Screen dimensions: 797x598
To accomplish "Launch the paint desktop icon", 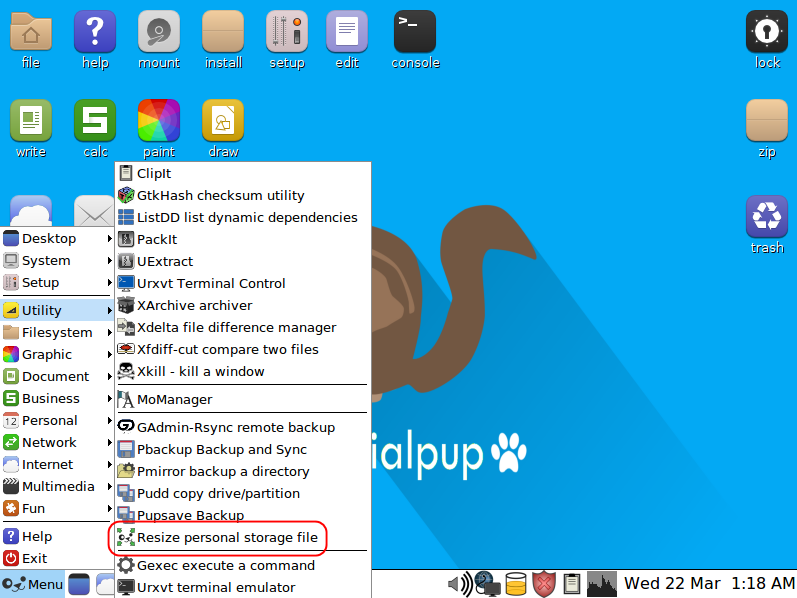I will [159, 121].
